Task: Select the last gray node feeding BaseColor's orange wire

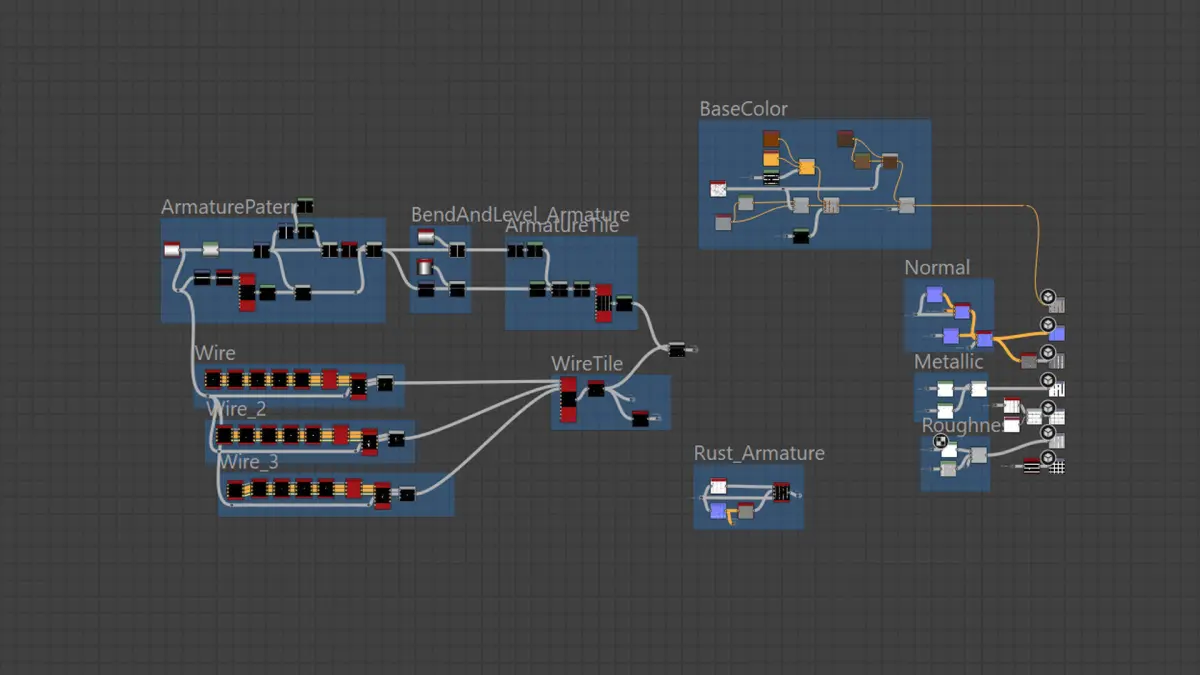Action: [907, 205]
